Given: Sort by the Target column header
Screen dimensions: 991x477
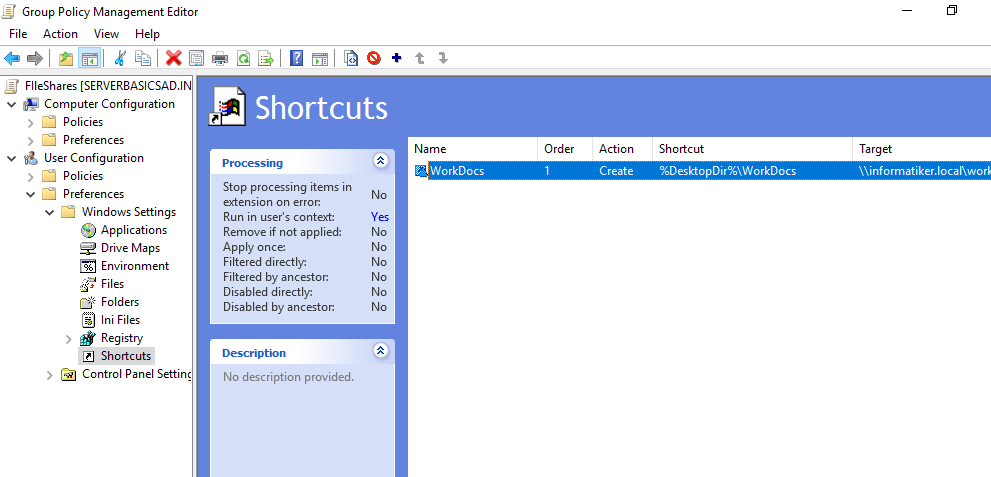Looking at the screenshot, I should click(x=921, y=149).
